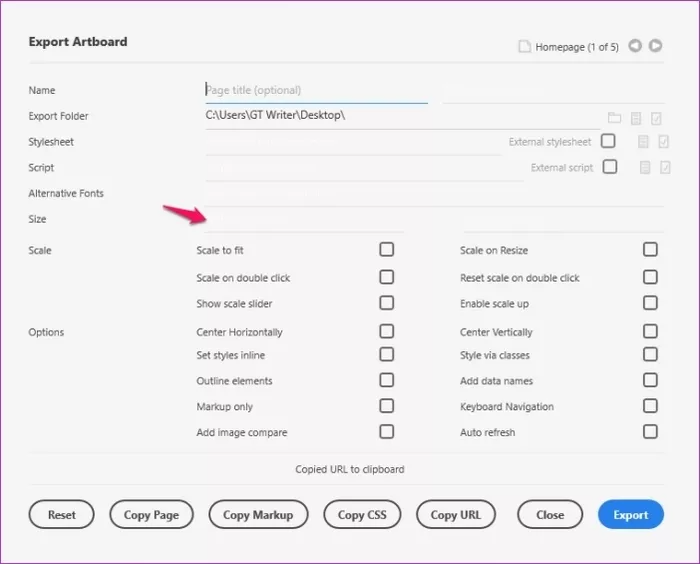Enable the External stylesheet checkbox
Image resolution: width=700 pixels, height=564 pixels.
pos(608,141)
